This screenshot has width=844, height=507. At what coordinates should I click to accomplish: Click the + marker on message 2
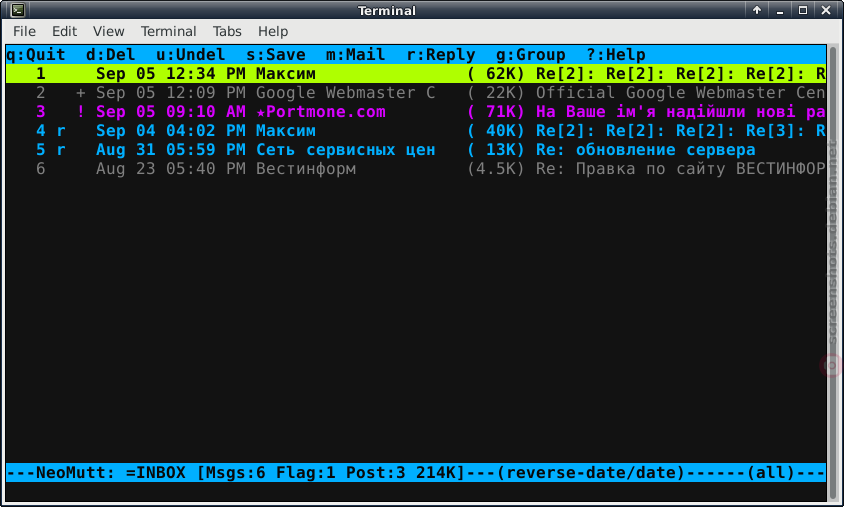point(81,93)
